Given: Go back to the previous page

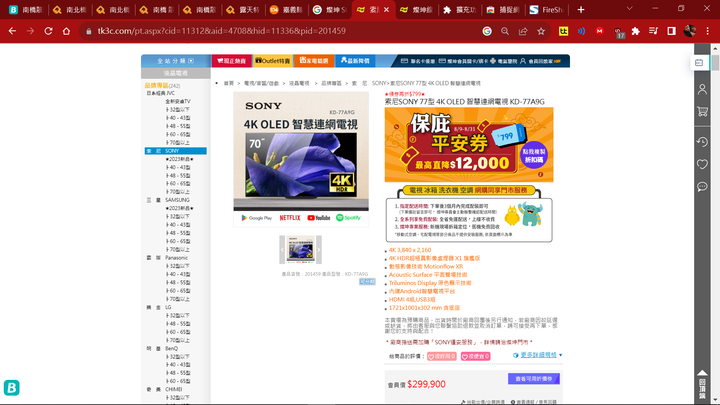Looking at the screenshot, I should pyautogui.click(x=12, y=31).
